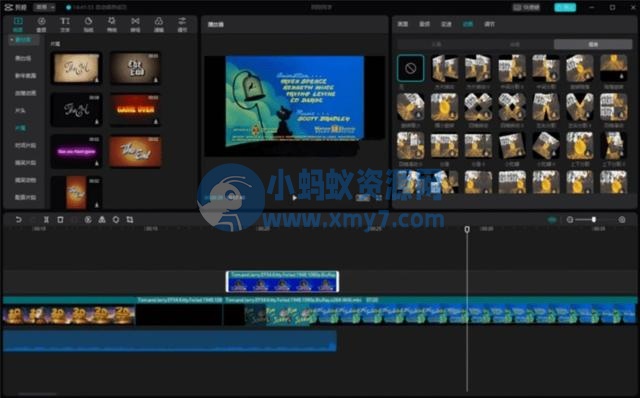640x398 pixels.
Task: Switch to the Speed tab in the right properties panel
Action: [446, 24]
